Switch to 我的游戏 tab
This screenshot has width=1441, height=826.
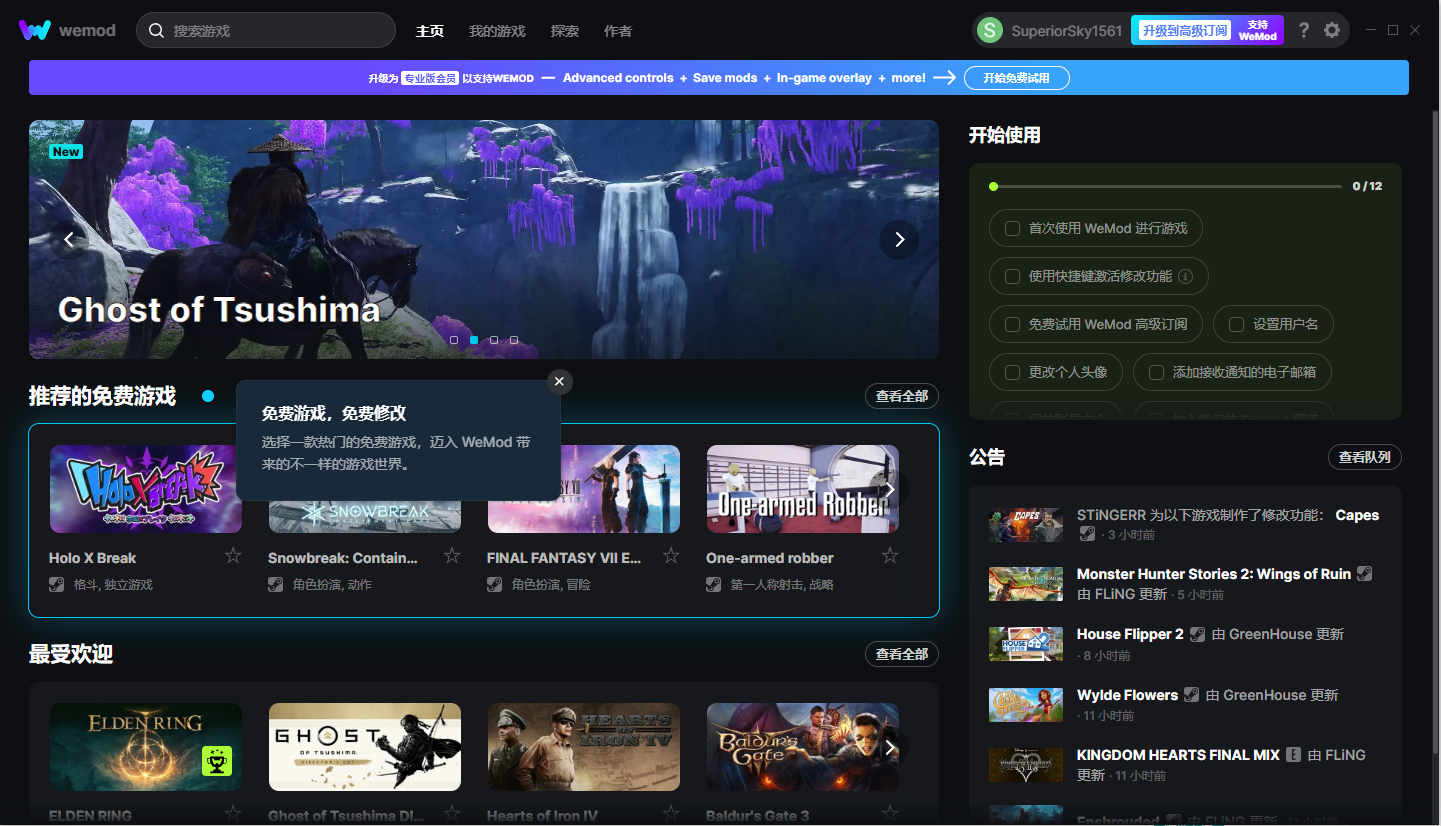(x=497, y=31)
